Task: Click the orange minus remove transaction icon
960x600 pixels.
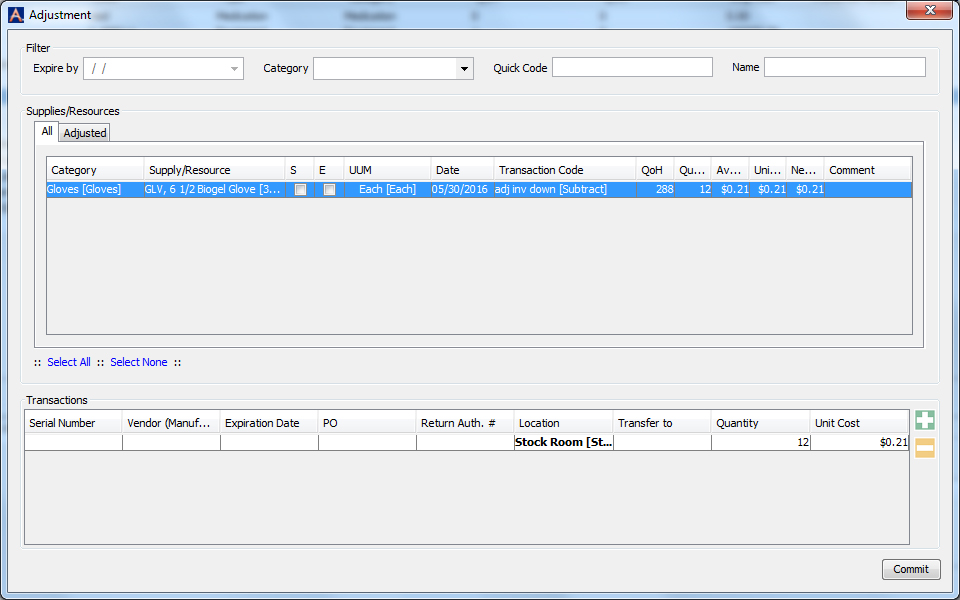Action: pyautogui.click(x=924, y=449)
